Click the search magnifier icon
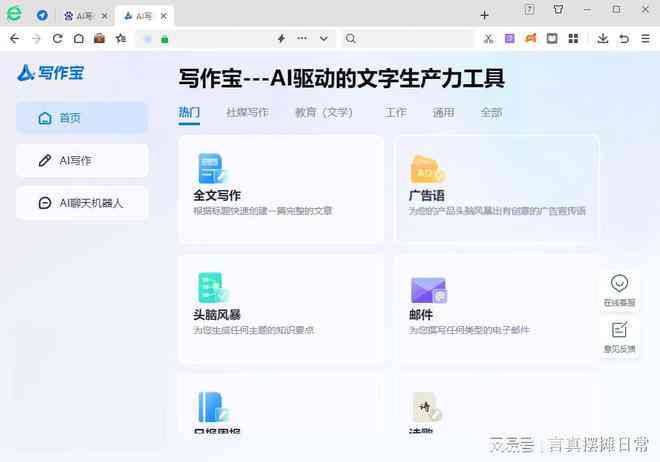 click(350, 39)
